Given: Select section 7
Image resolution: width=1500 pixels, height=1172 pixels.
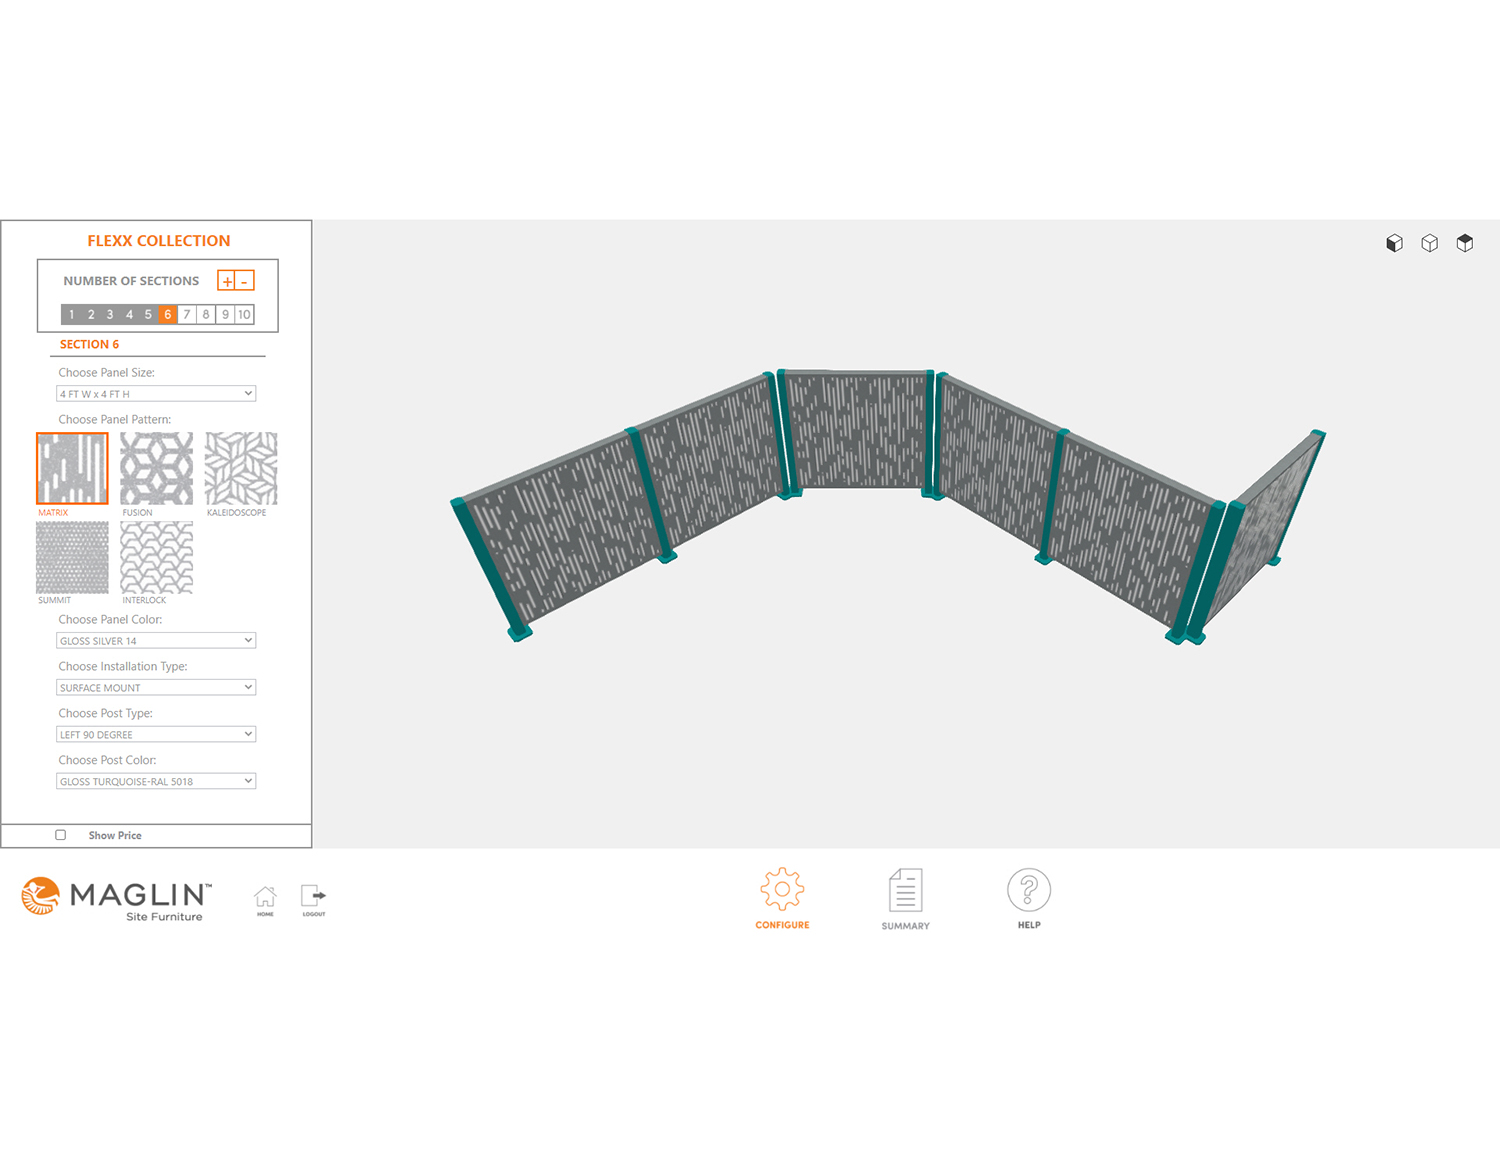Looking at the screenshot, I should tap(187, 314).
